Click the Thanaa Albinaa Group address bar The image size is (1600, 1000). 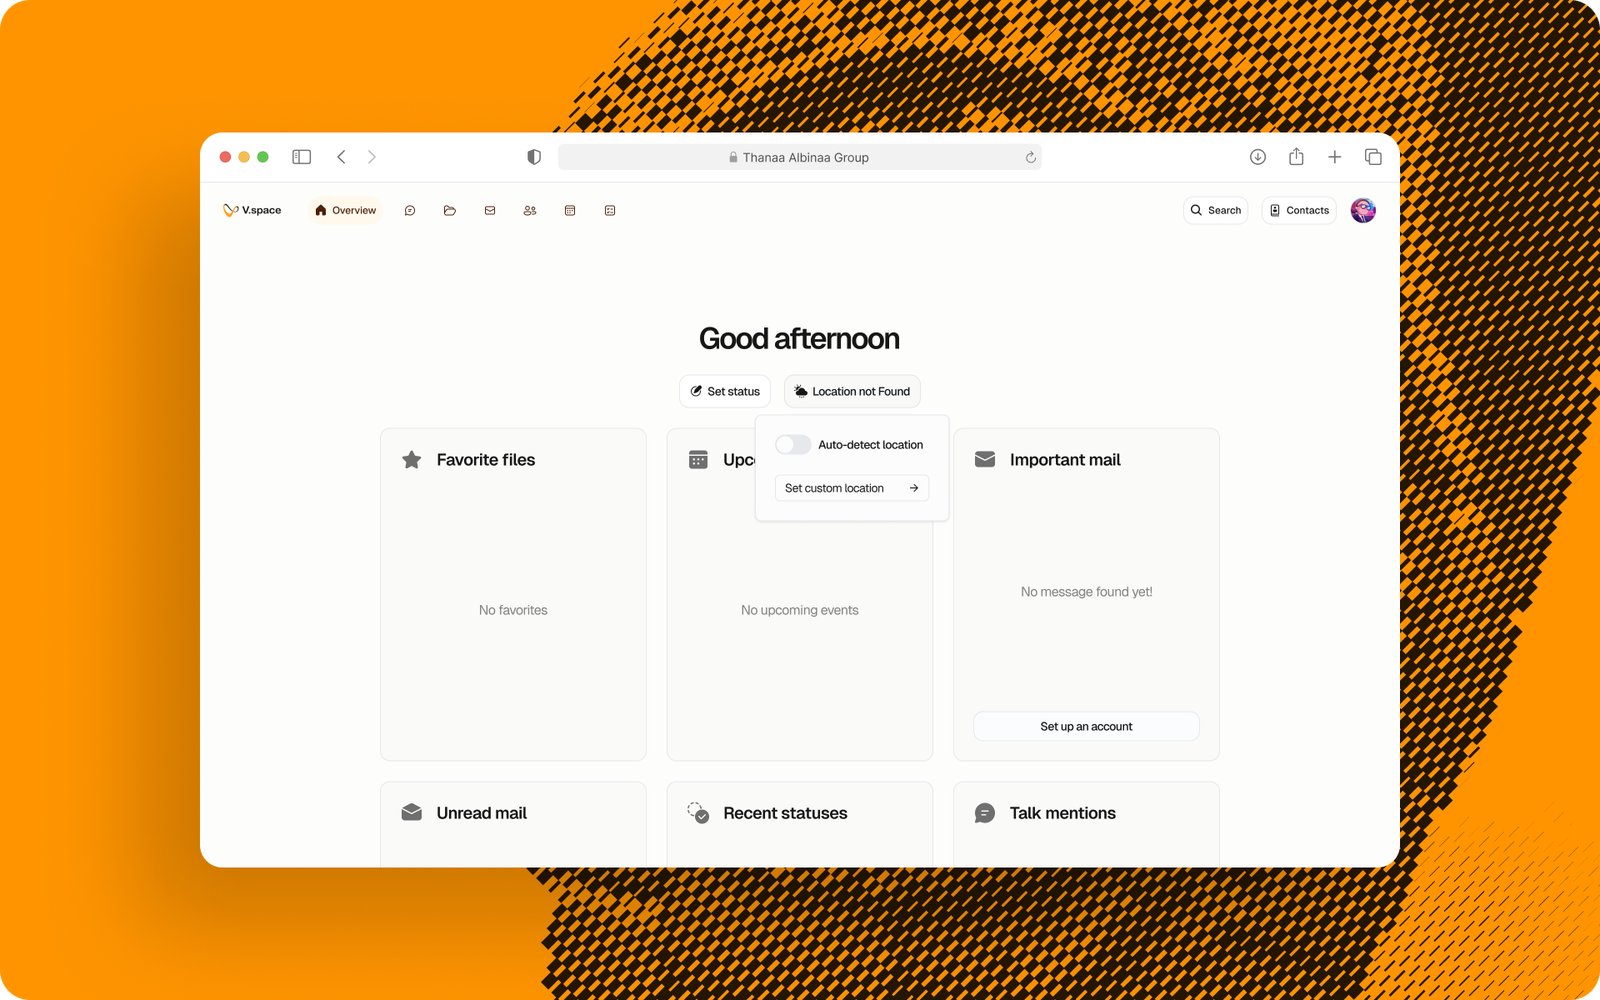[800, 157]
